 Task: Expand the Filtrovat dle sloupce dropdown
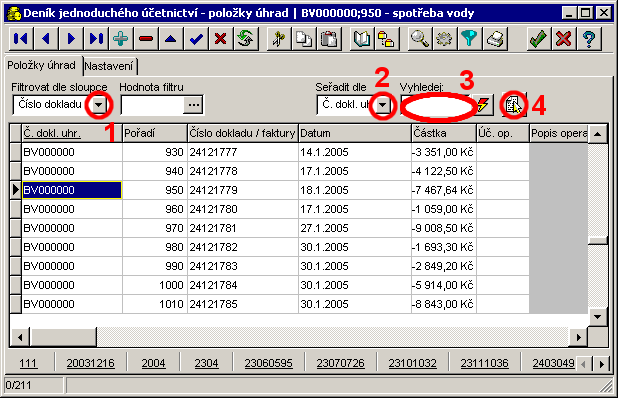[x=99, y=105]
